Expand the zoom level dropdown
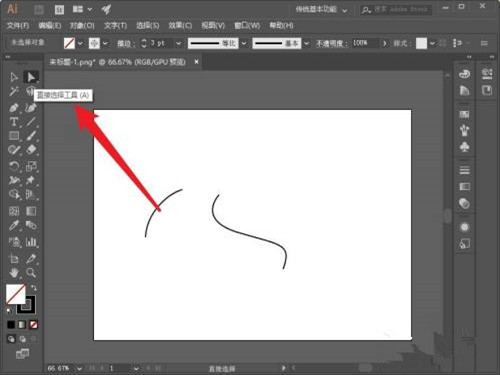The width and height of the screenshot is (500, 375). (79, 368)
